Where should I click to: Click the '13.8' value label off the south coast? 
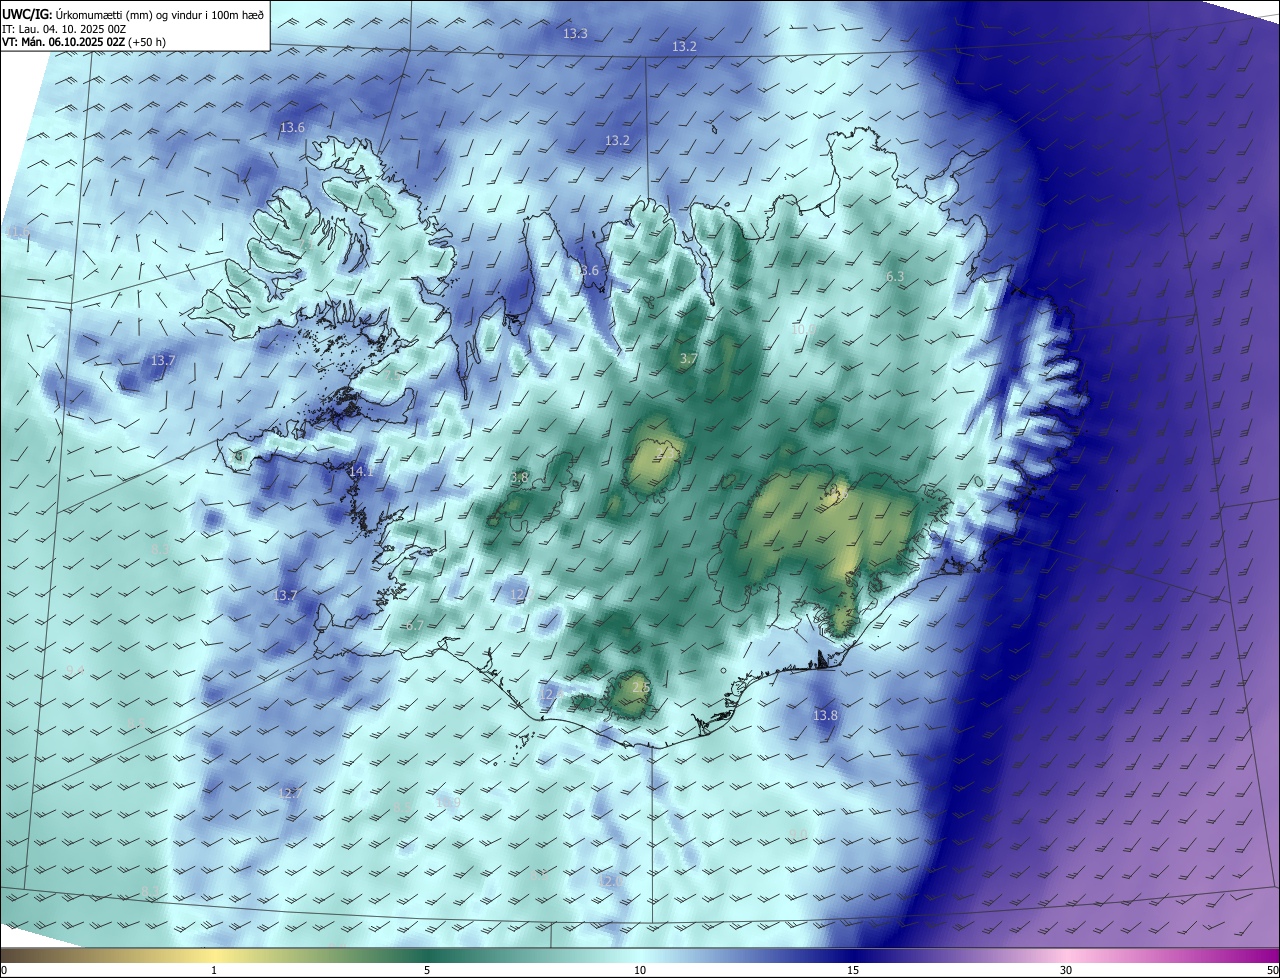point(825,715)
